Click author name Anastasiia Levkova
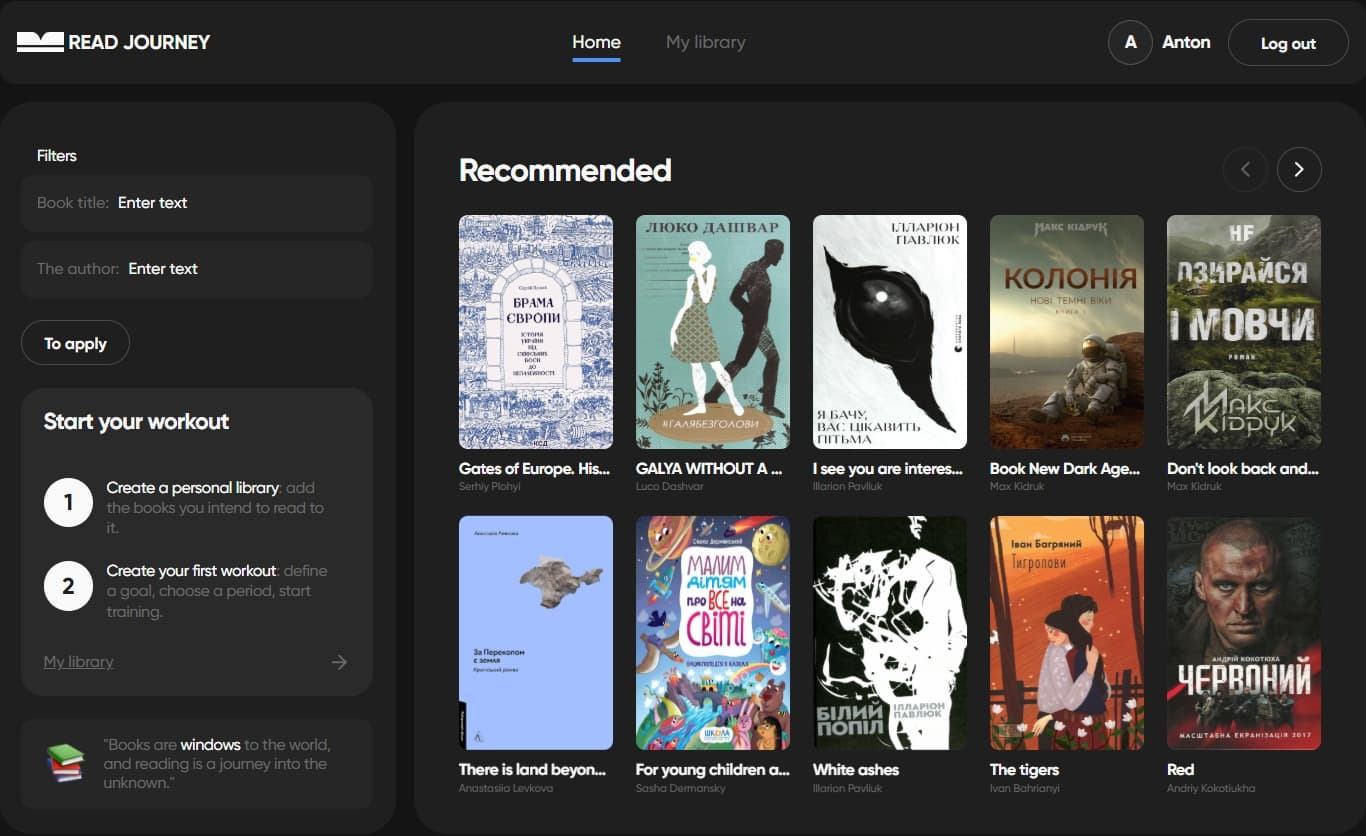The height and width of the screenshot is (836, 1366). point(505,788)
